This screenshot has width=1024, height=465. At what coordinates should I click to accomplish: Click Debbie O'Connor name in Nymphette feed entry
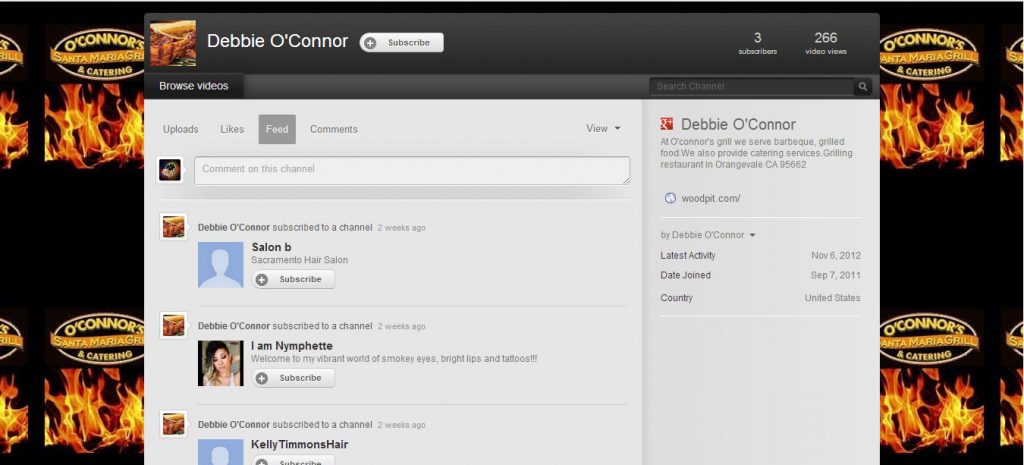tap(234, 327)
